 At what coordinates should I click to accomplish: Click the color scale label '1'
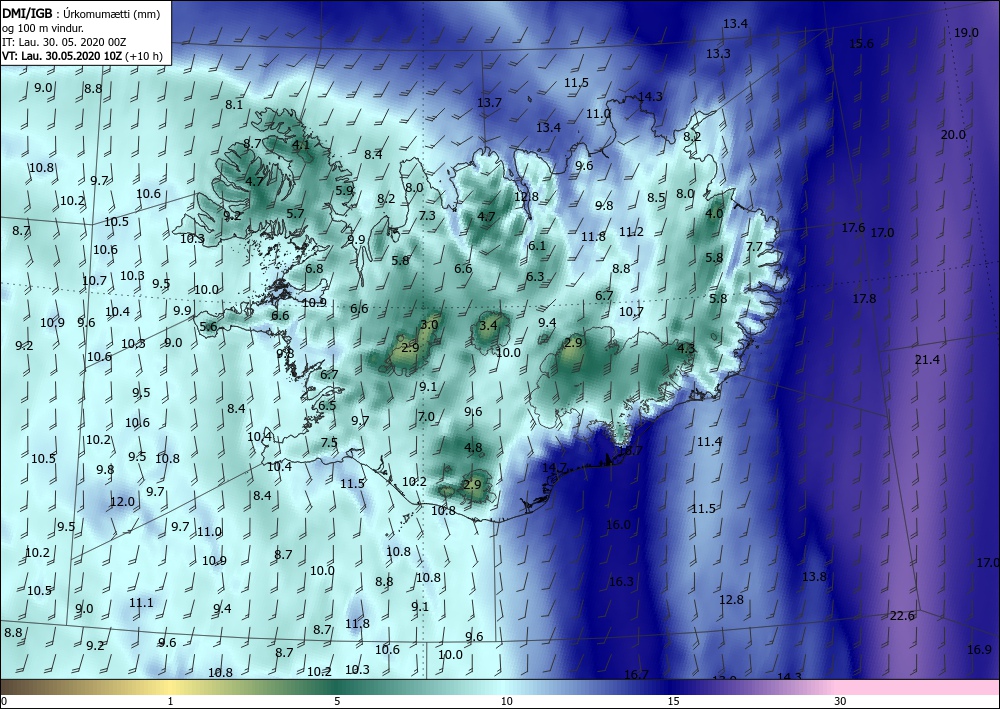tap(170, 701)
